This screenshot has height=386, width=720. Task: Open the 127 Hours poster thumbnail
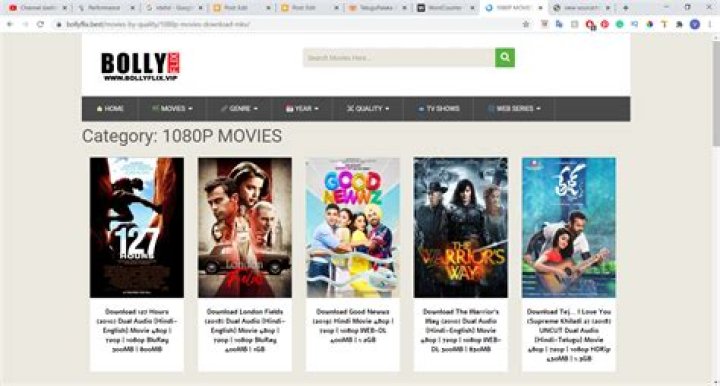(x=137, y=228)
